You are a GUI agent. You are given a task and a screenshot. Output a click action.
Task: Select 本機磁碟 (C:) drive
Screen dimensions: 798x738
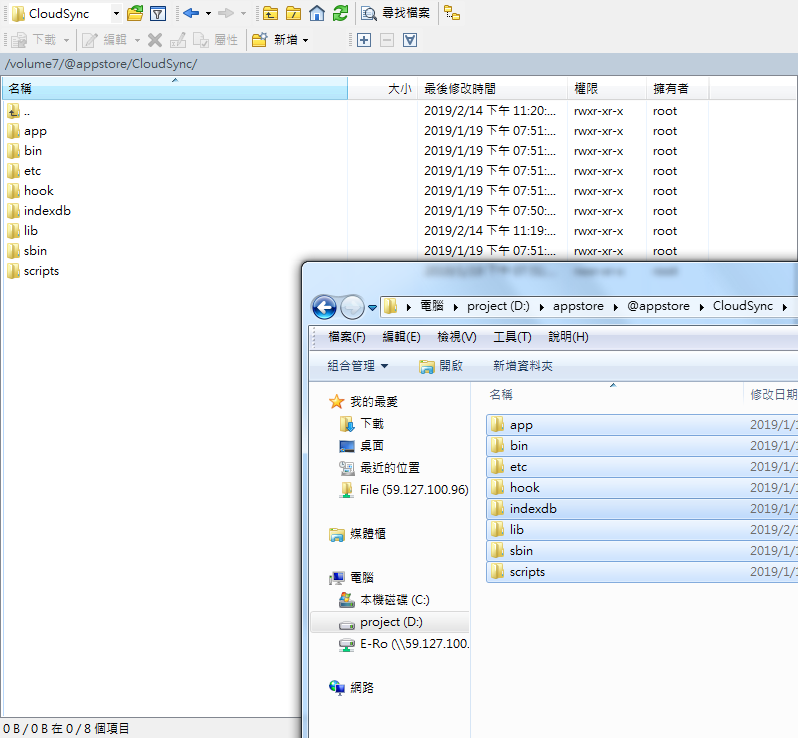click(x=384, y=600)
